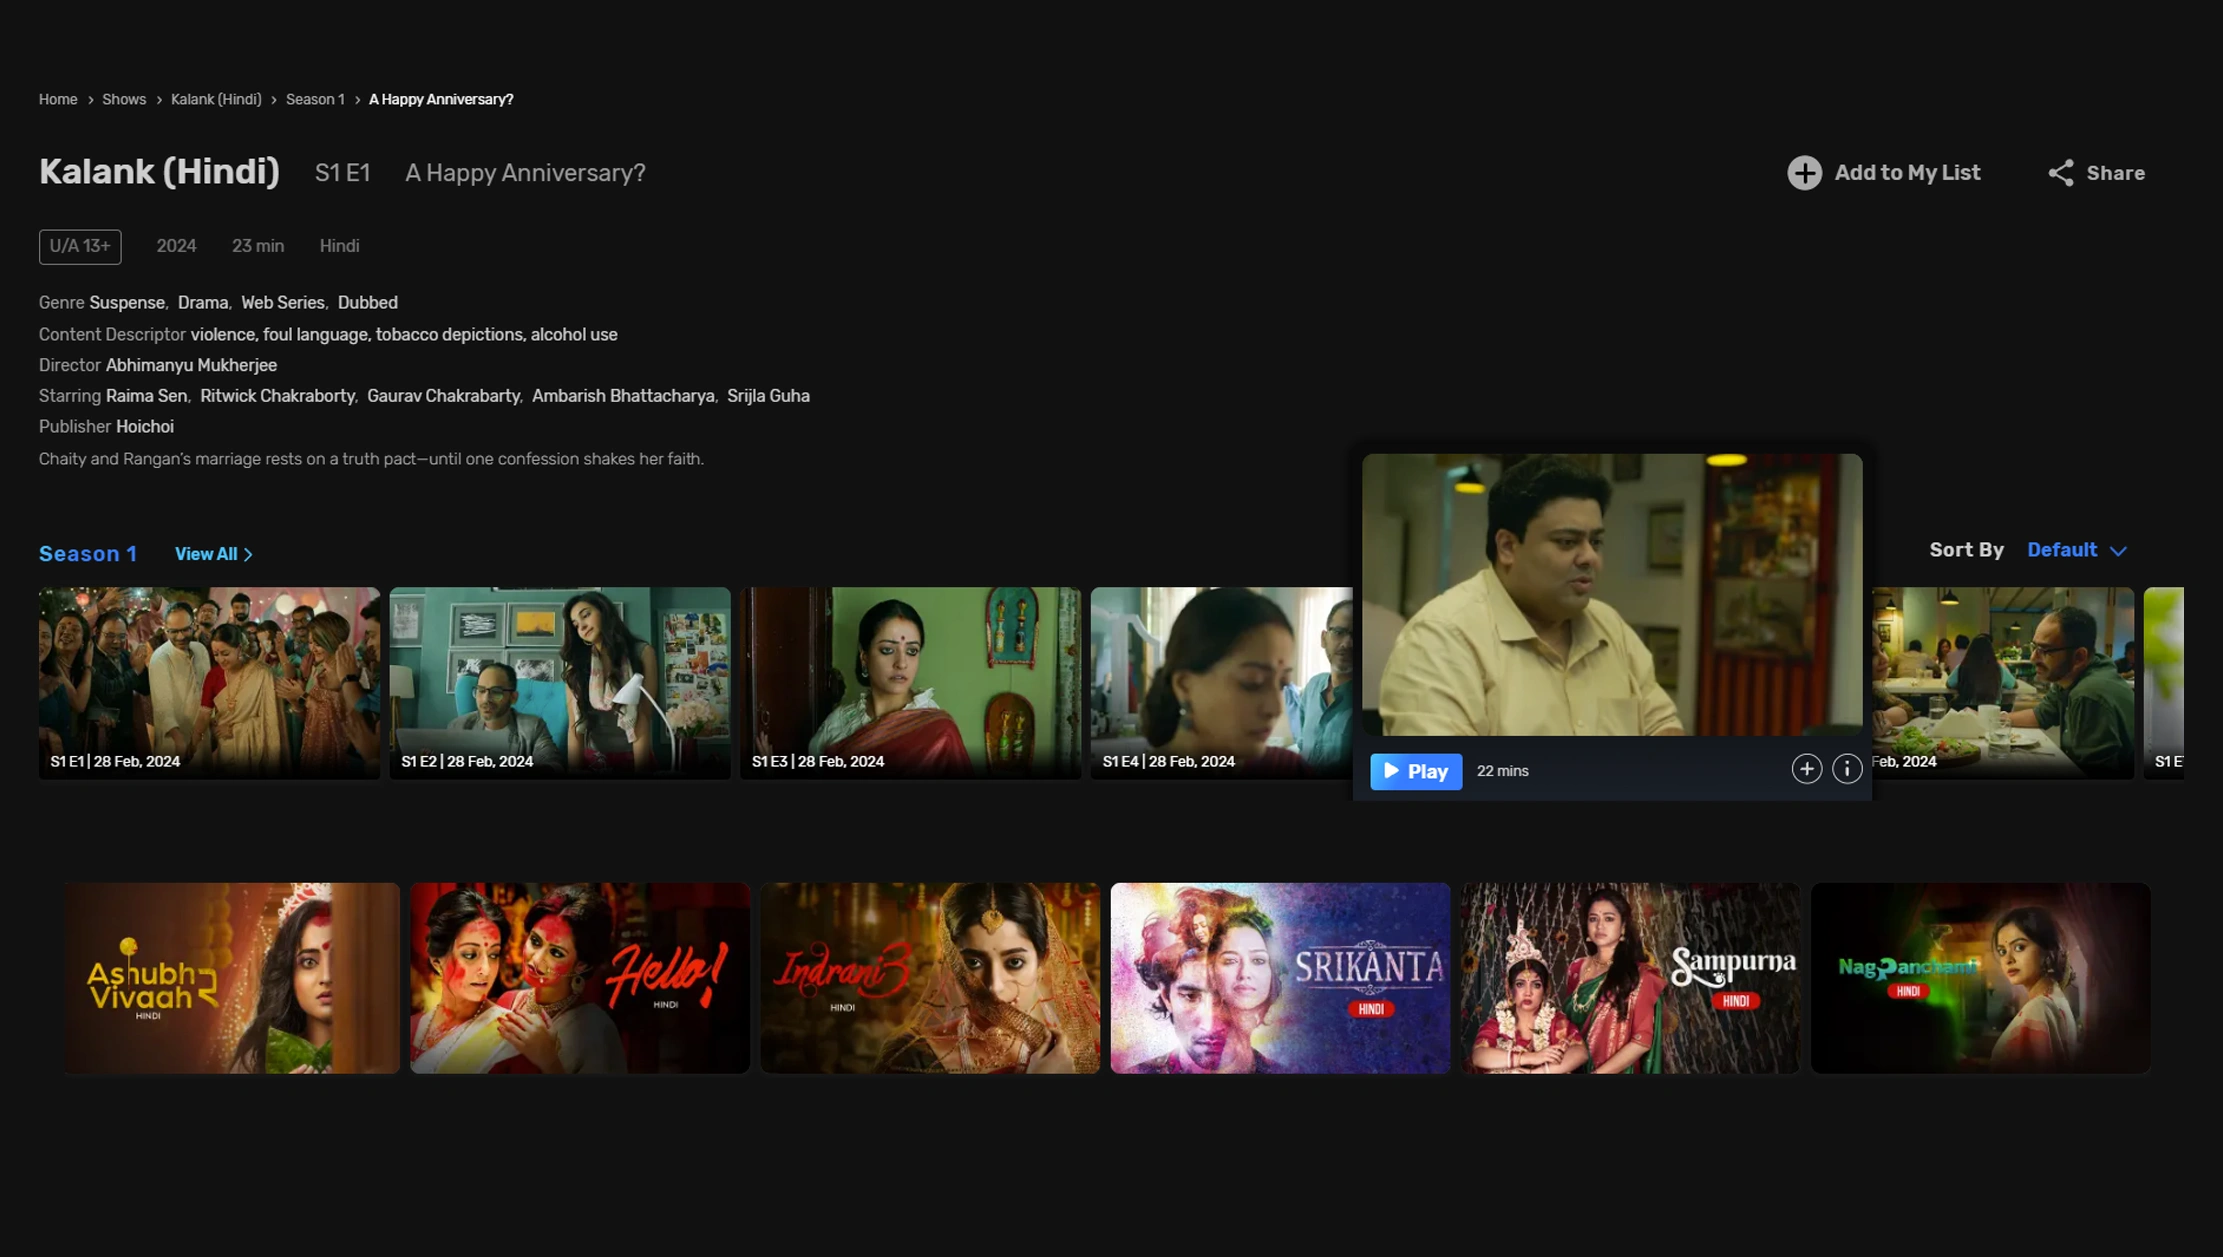2223x1257 pixels.
Task: Open Kalank (Hindi) breadcrumb link
Action: pyautogui.click(x=216, y=99)
